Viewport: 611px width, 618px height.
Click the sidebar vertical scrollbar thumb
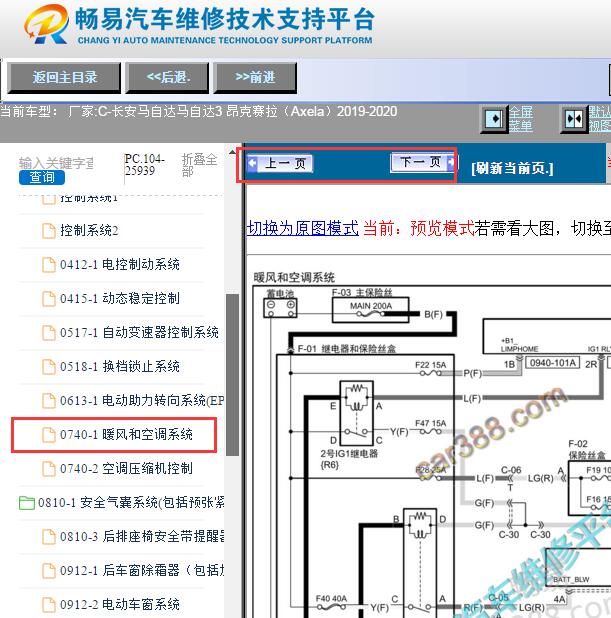click(x=233, y=375)
